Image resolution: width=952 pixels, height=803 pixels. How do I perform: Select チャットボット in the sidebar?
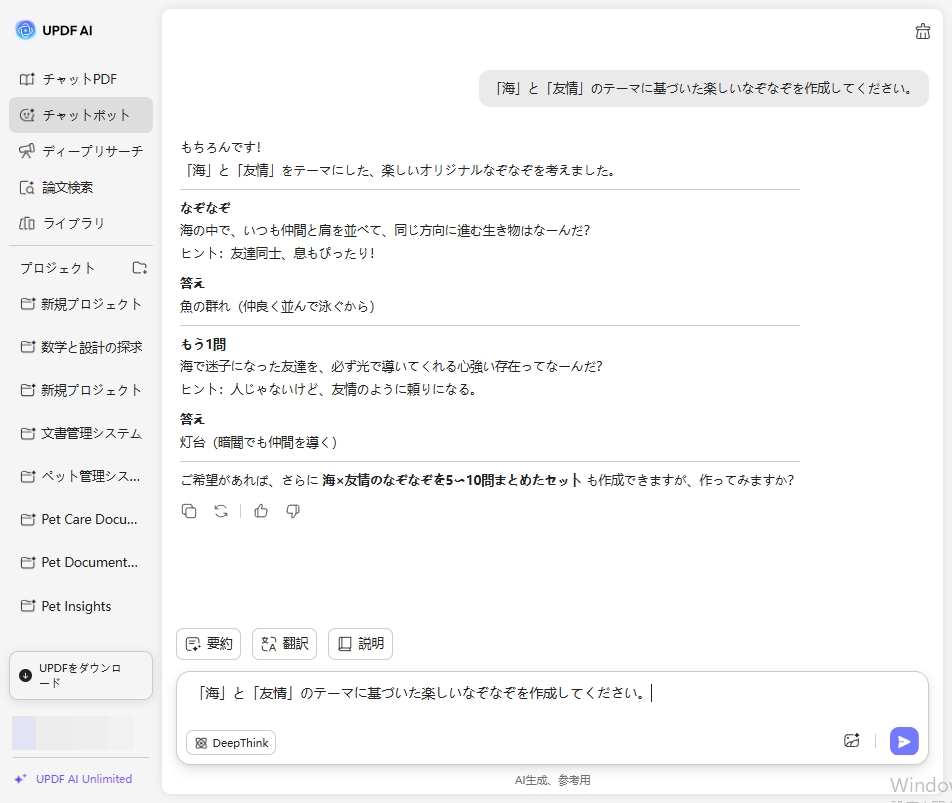point(81,115)
